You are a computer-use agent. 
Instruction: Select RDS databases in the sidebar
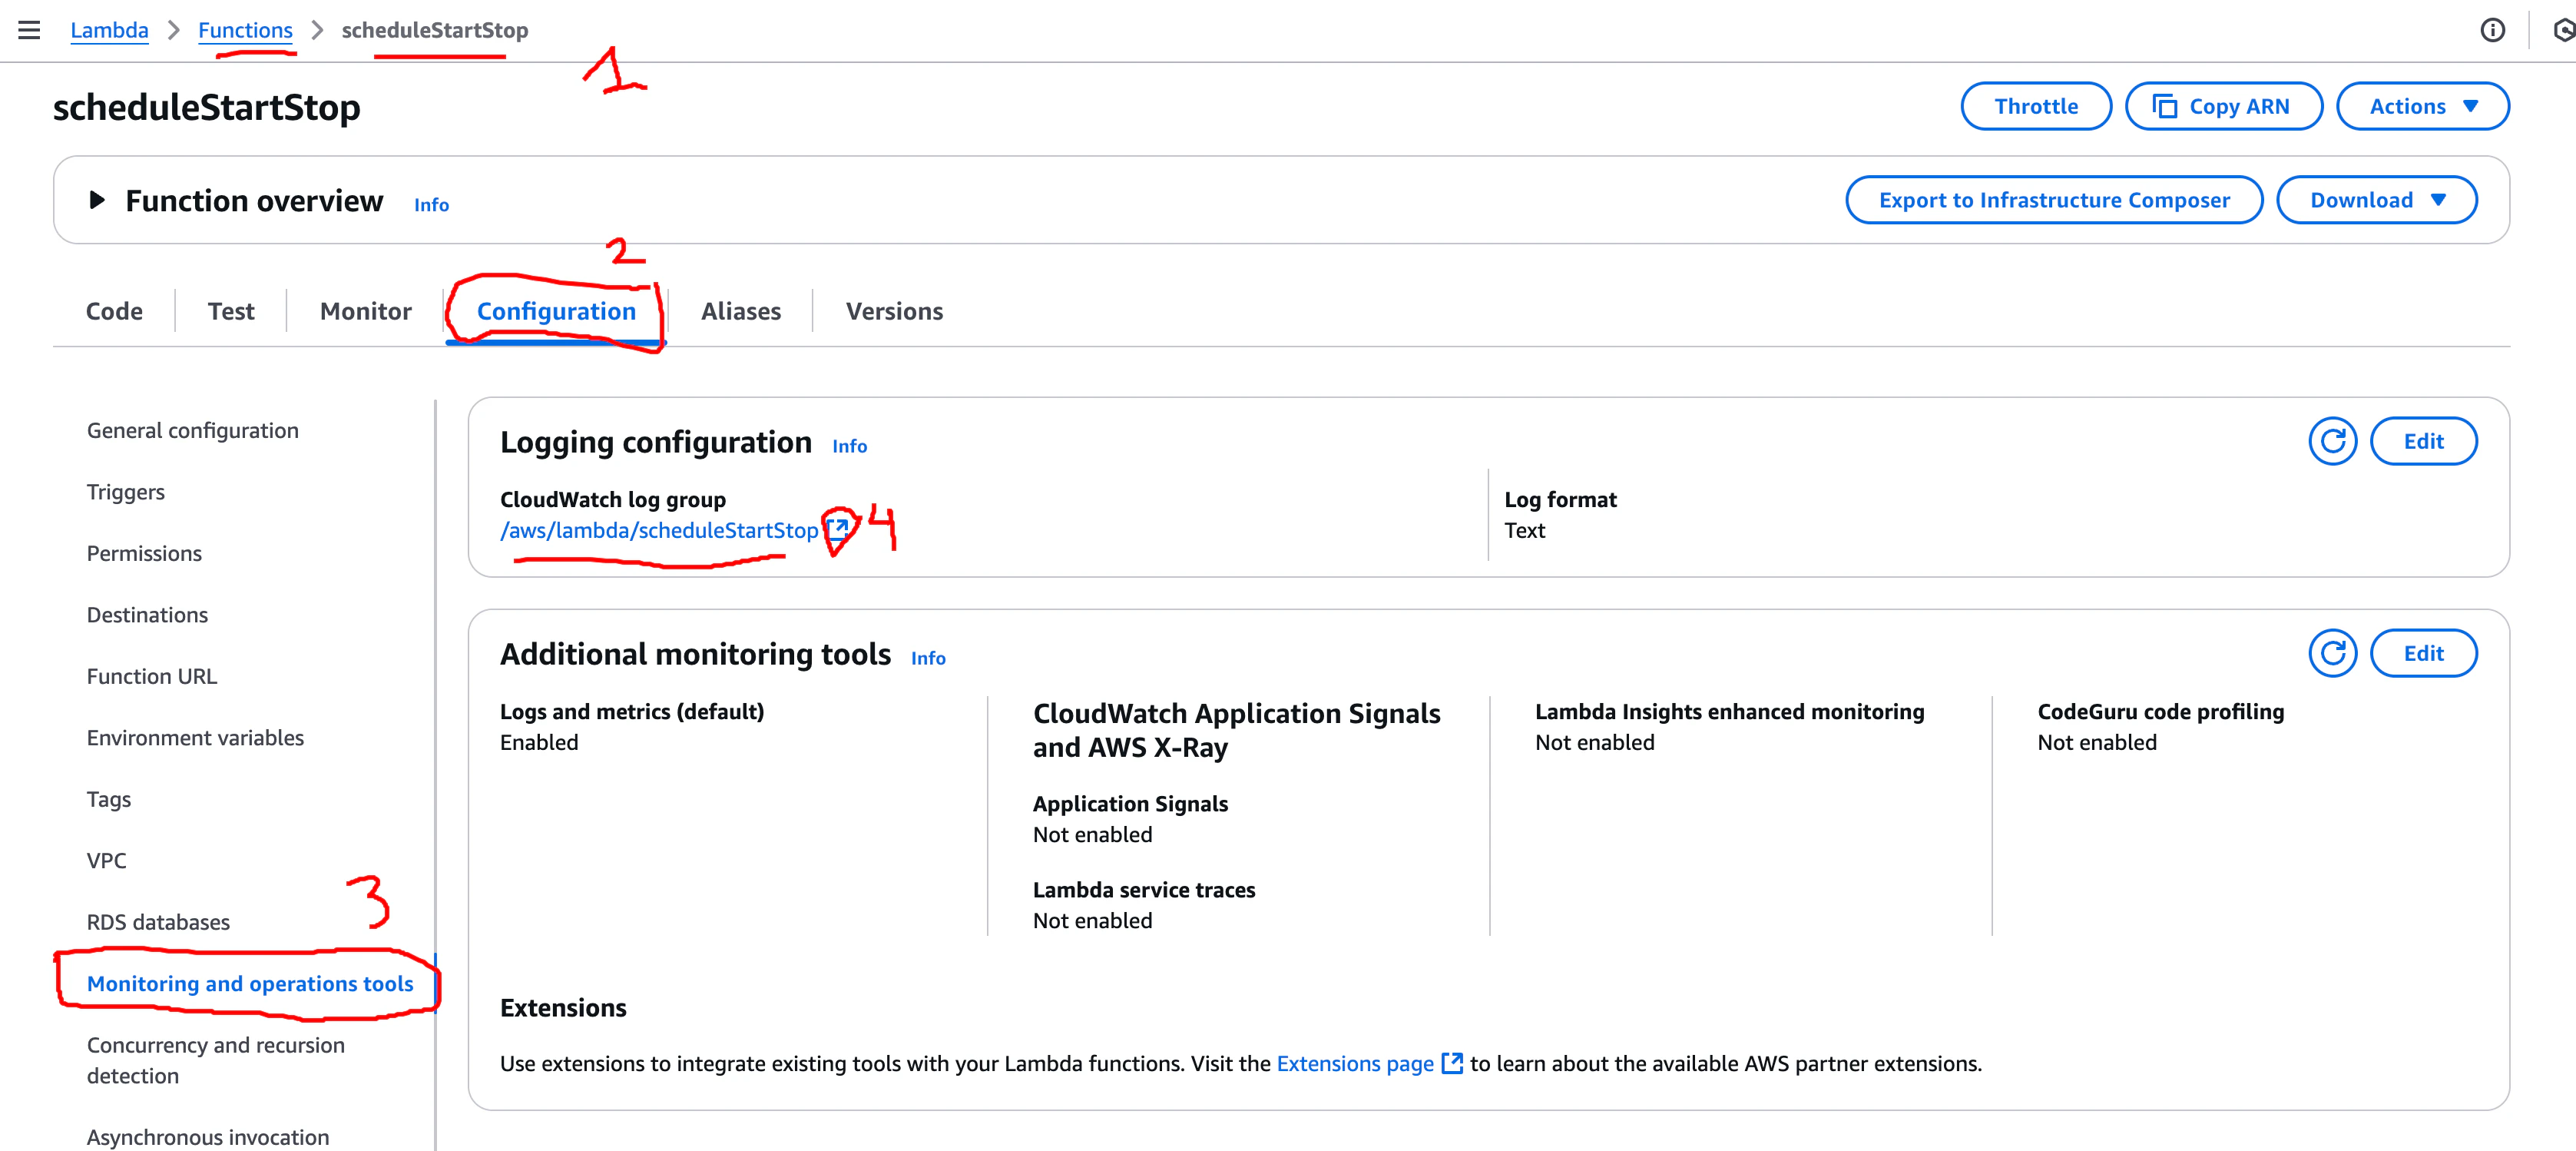point(158,922)
